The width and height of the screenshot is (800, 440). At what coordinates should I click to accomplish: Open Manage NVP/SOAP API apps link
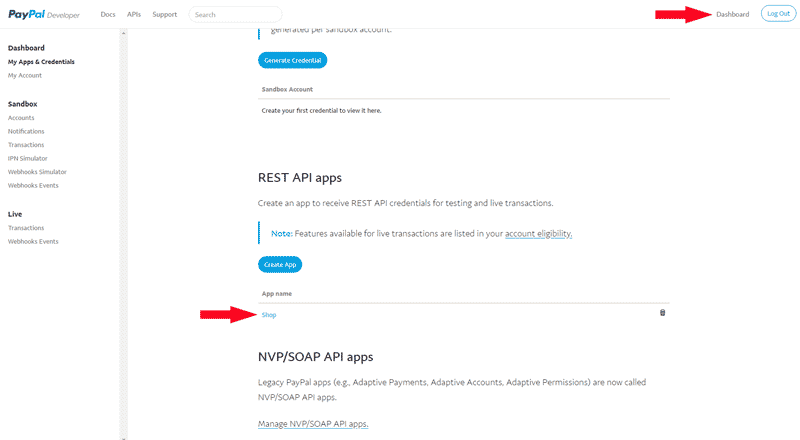click(x=313, y=424)
